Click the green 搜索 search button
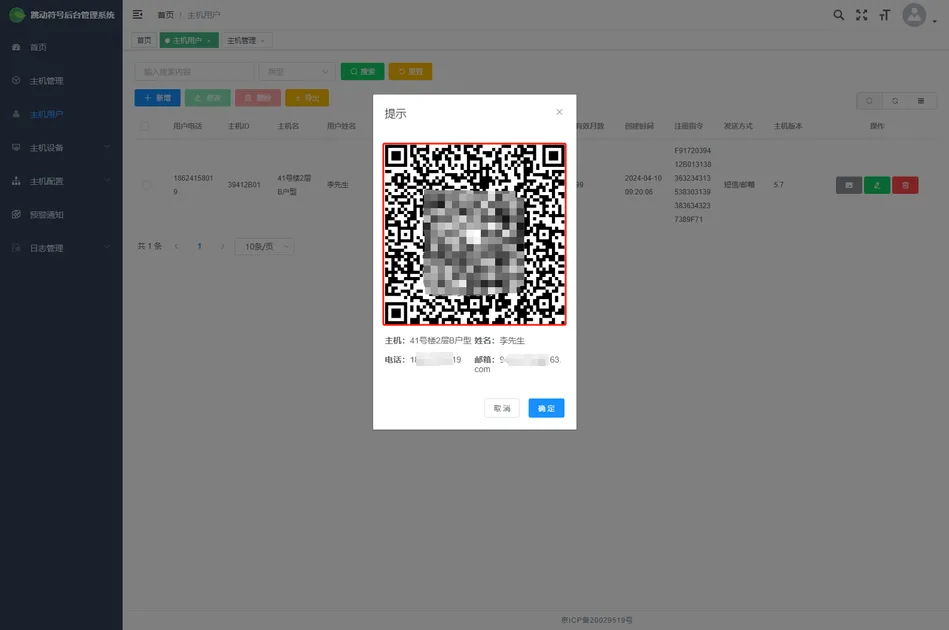This screenshot has height=630, width=949. tap(363, 71)
